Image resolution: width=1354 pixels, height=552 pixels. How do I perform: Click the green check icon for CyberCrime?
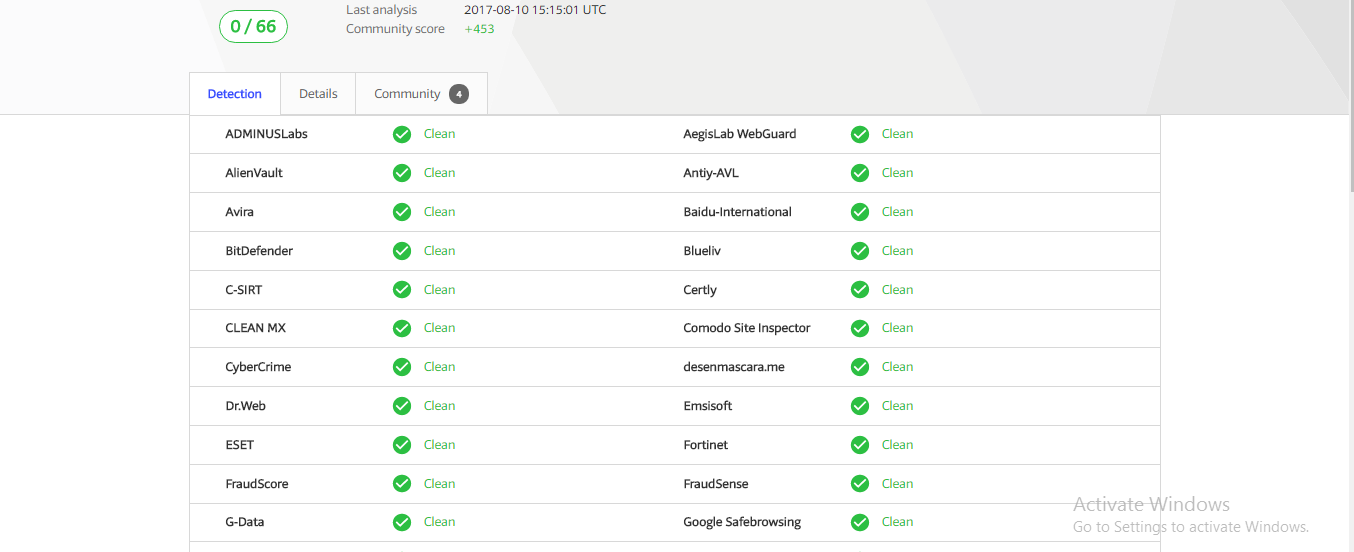tap(402, 367)
